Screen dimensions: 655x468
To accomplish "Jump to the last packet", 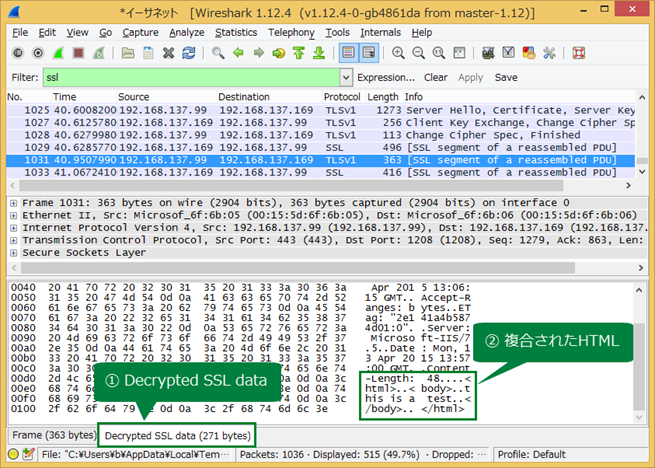I will (x=319, y=53).
